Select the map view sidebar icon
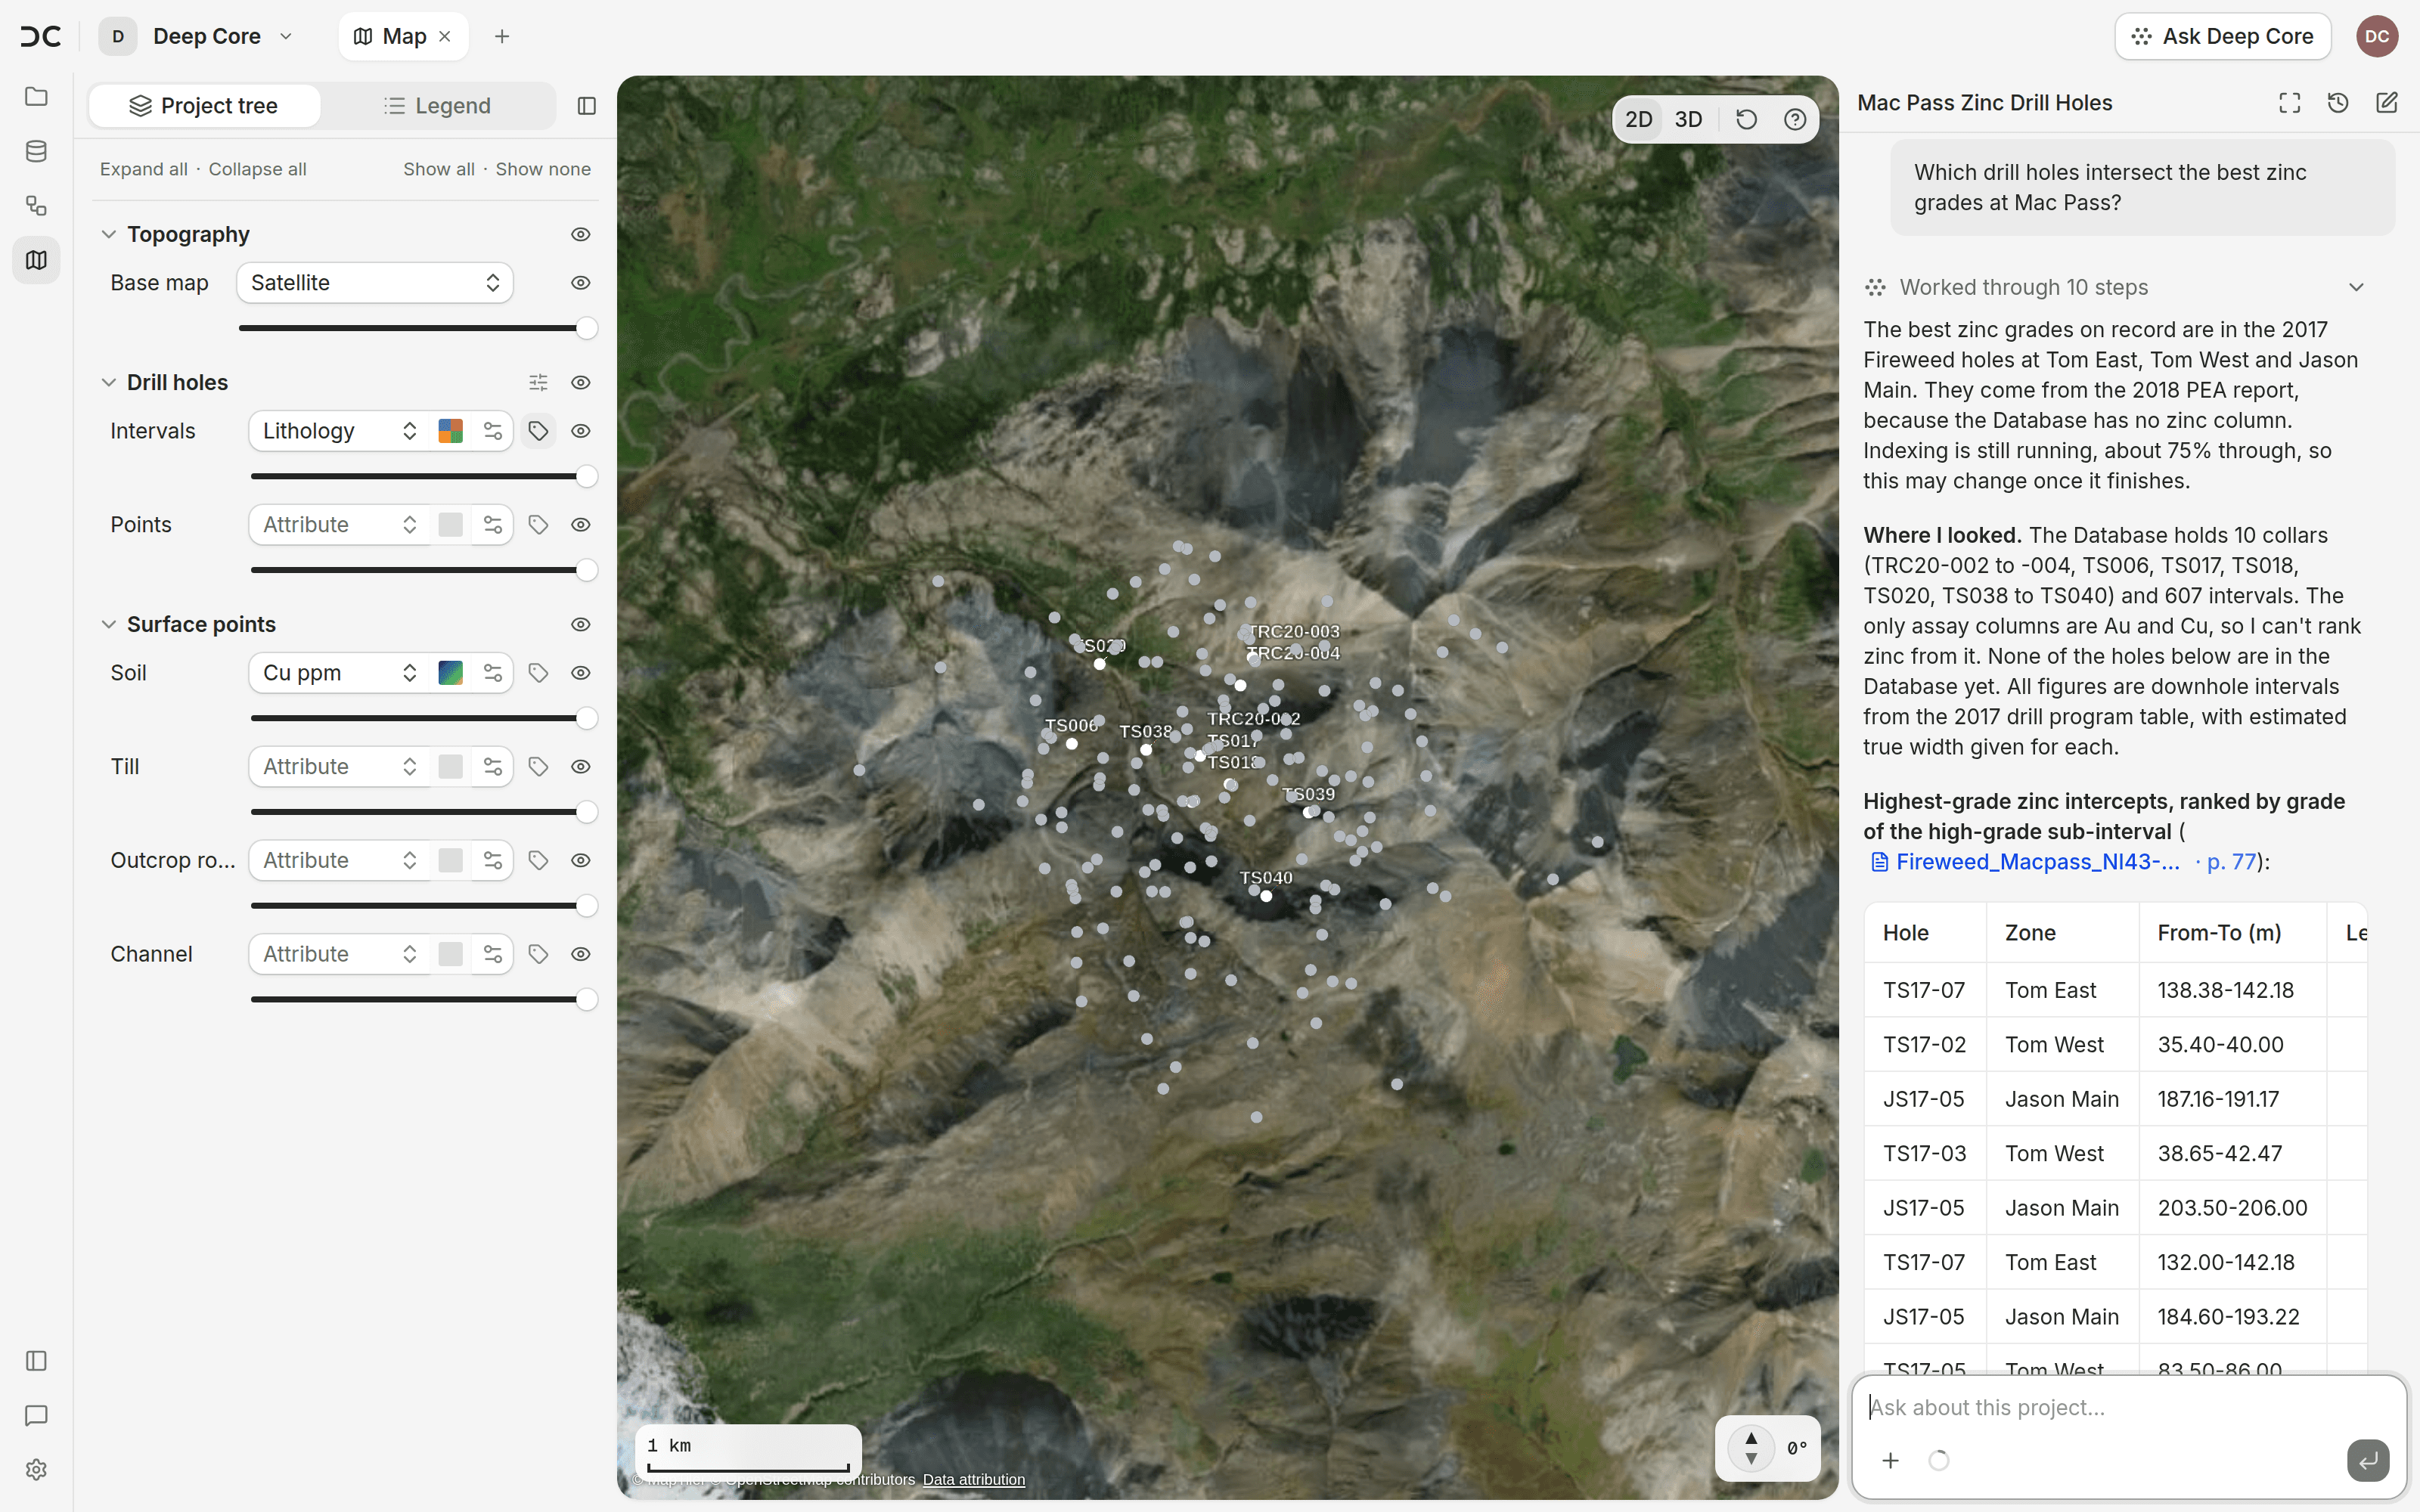This screenshot has height=1512, width=2420. tap(36, 260)
